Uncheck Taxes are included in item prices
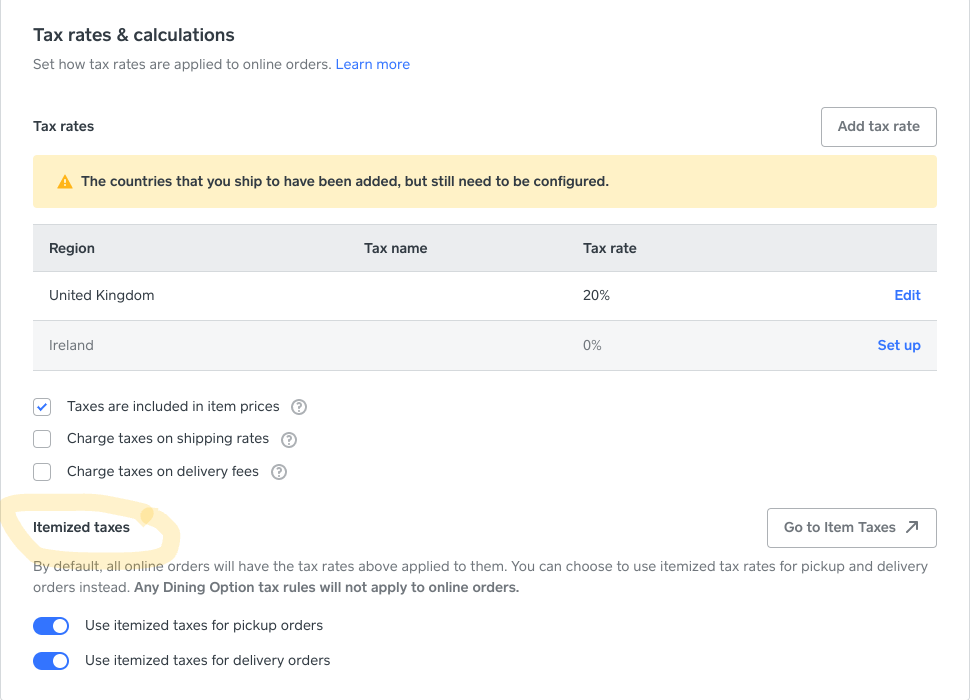The image size is (978, 700). click(42, 407)
